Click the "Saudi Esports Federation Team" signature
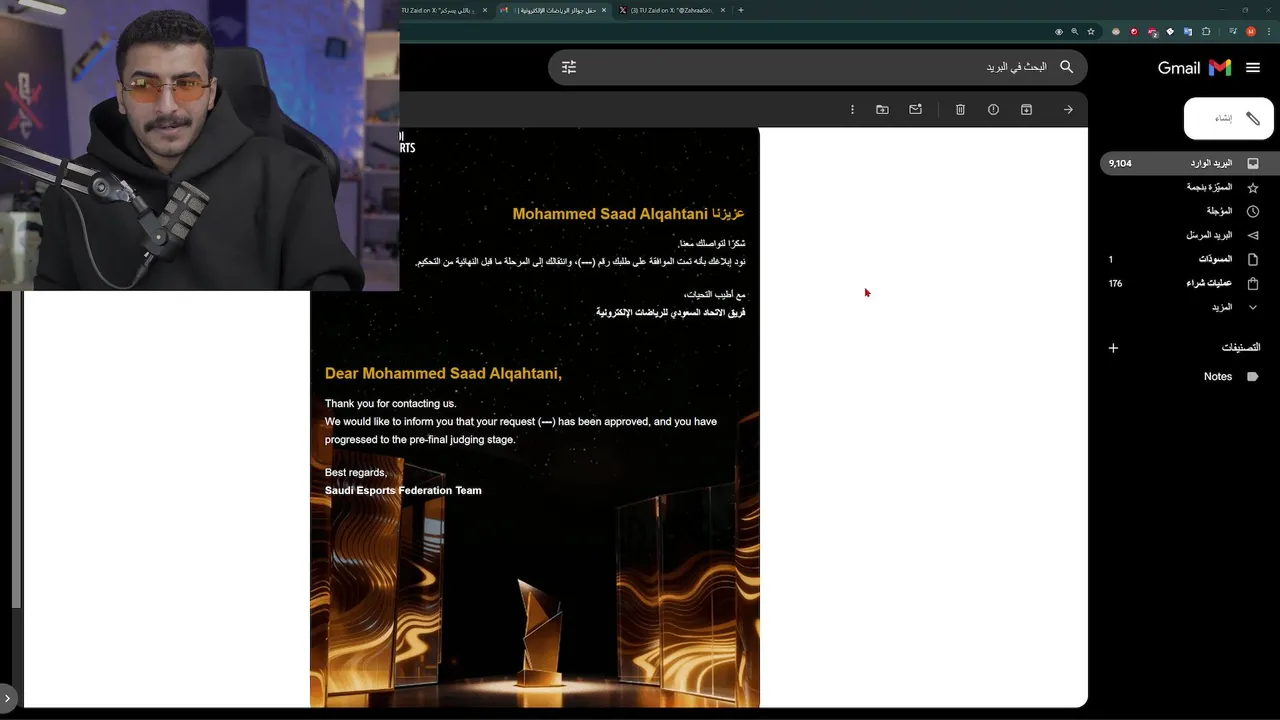This screenshot has width=1280, height=720. pos(403,490)
